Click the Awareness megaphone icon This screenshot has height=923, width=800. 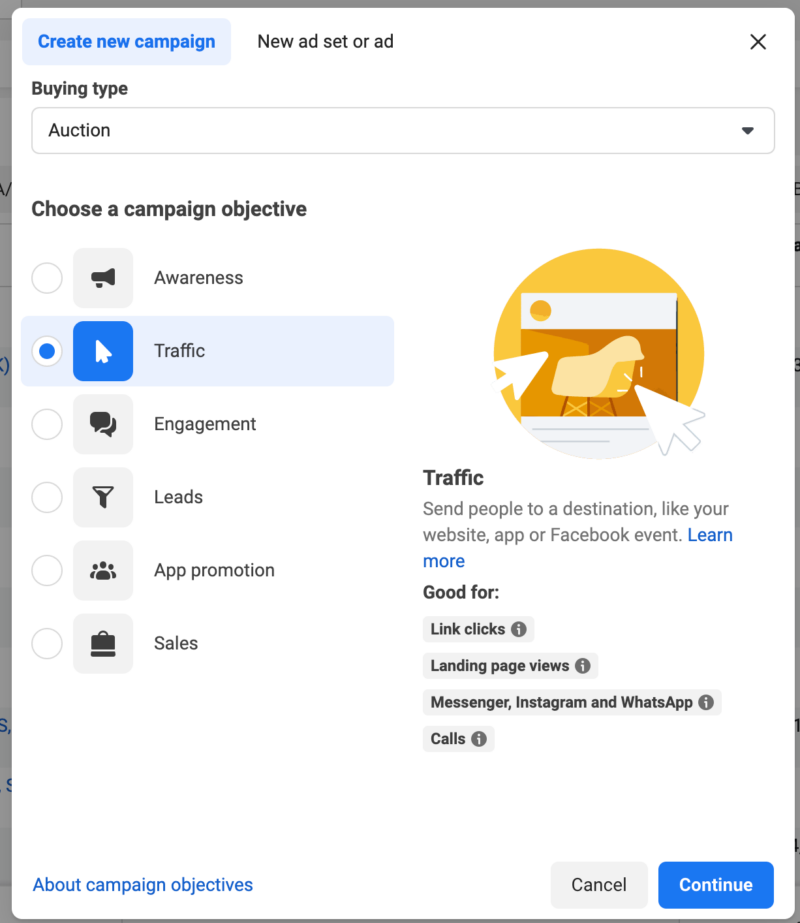[x=103, y=278]
